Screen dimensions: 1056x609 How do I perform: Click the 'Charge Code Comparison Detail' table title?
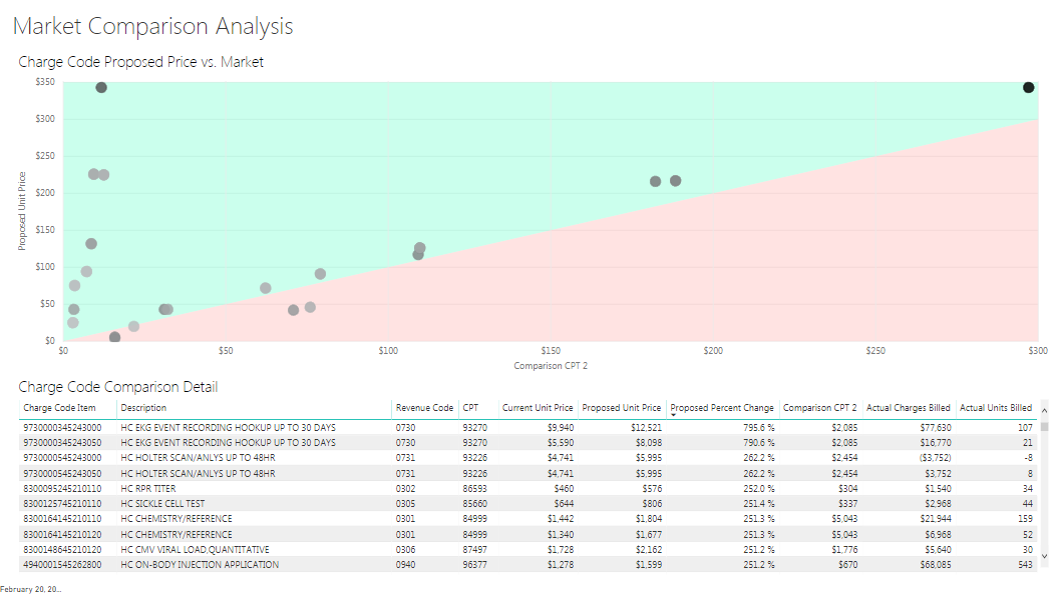point(118,387)
